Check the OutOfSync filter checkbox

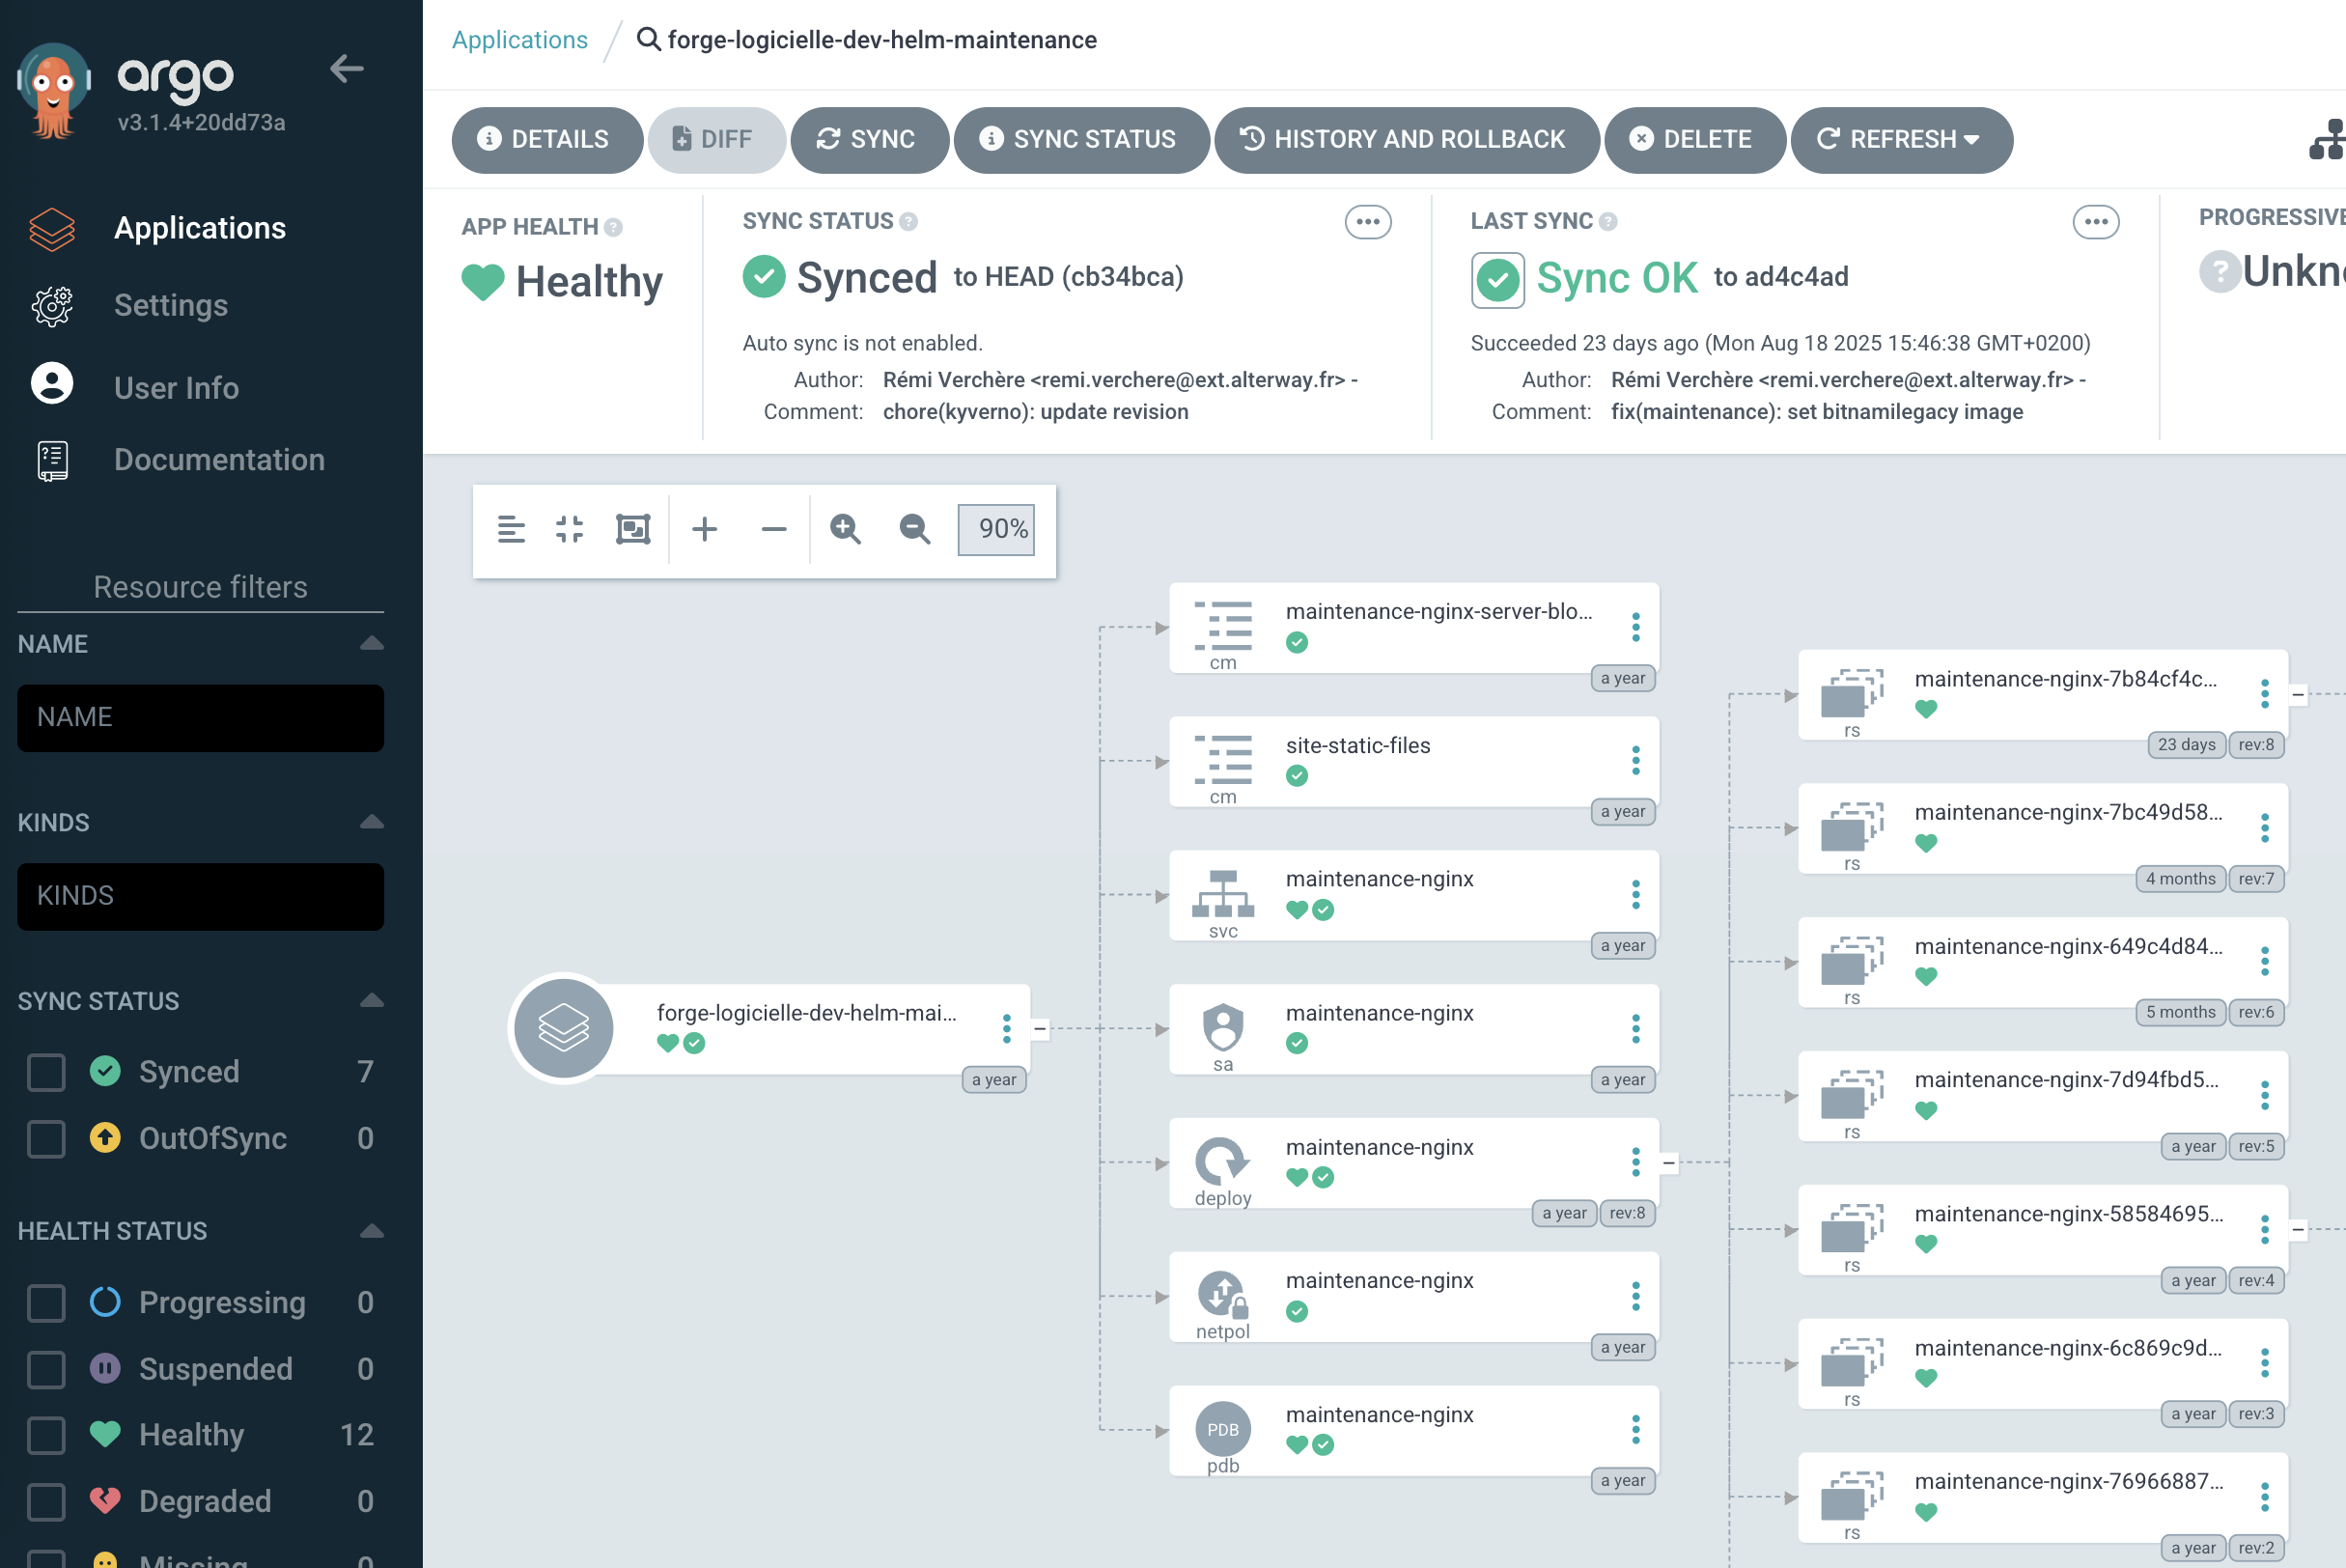tap(46, 1139)
